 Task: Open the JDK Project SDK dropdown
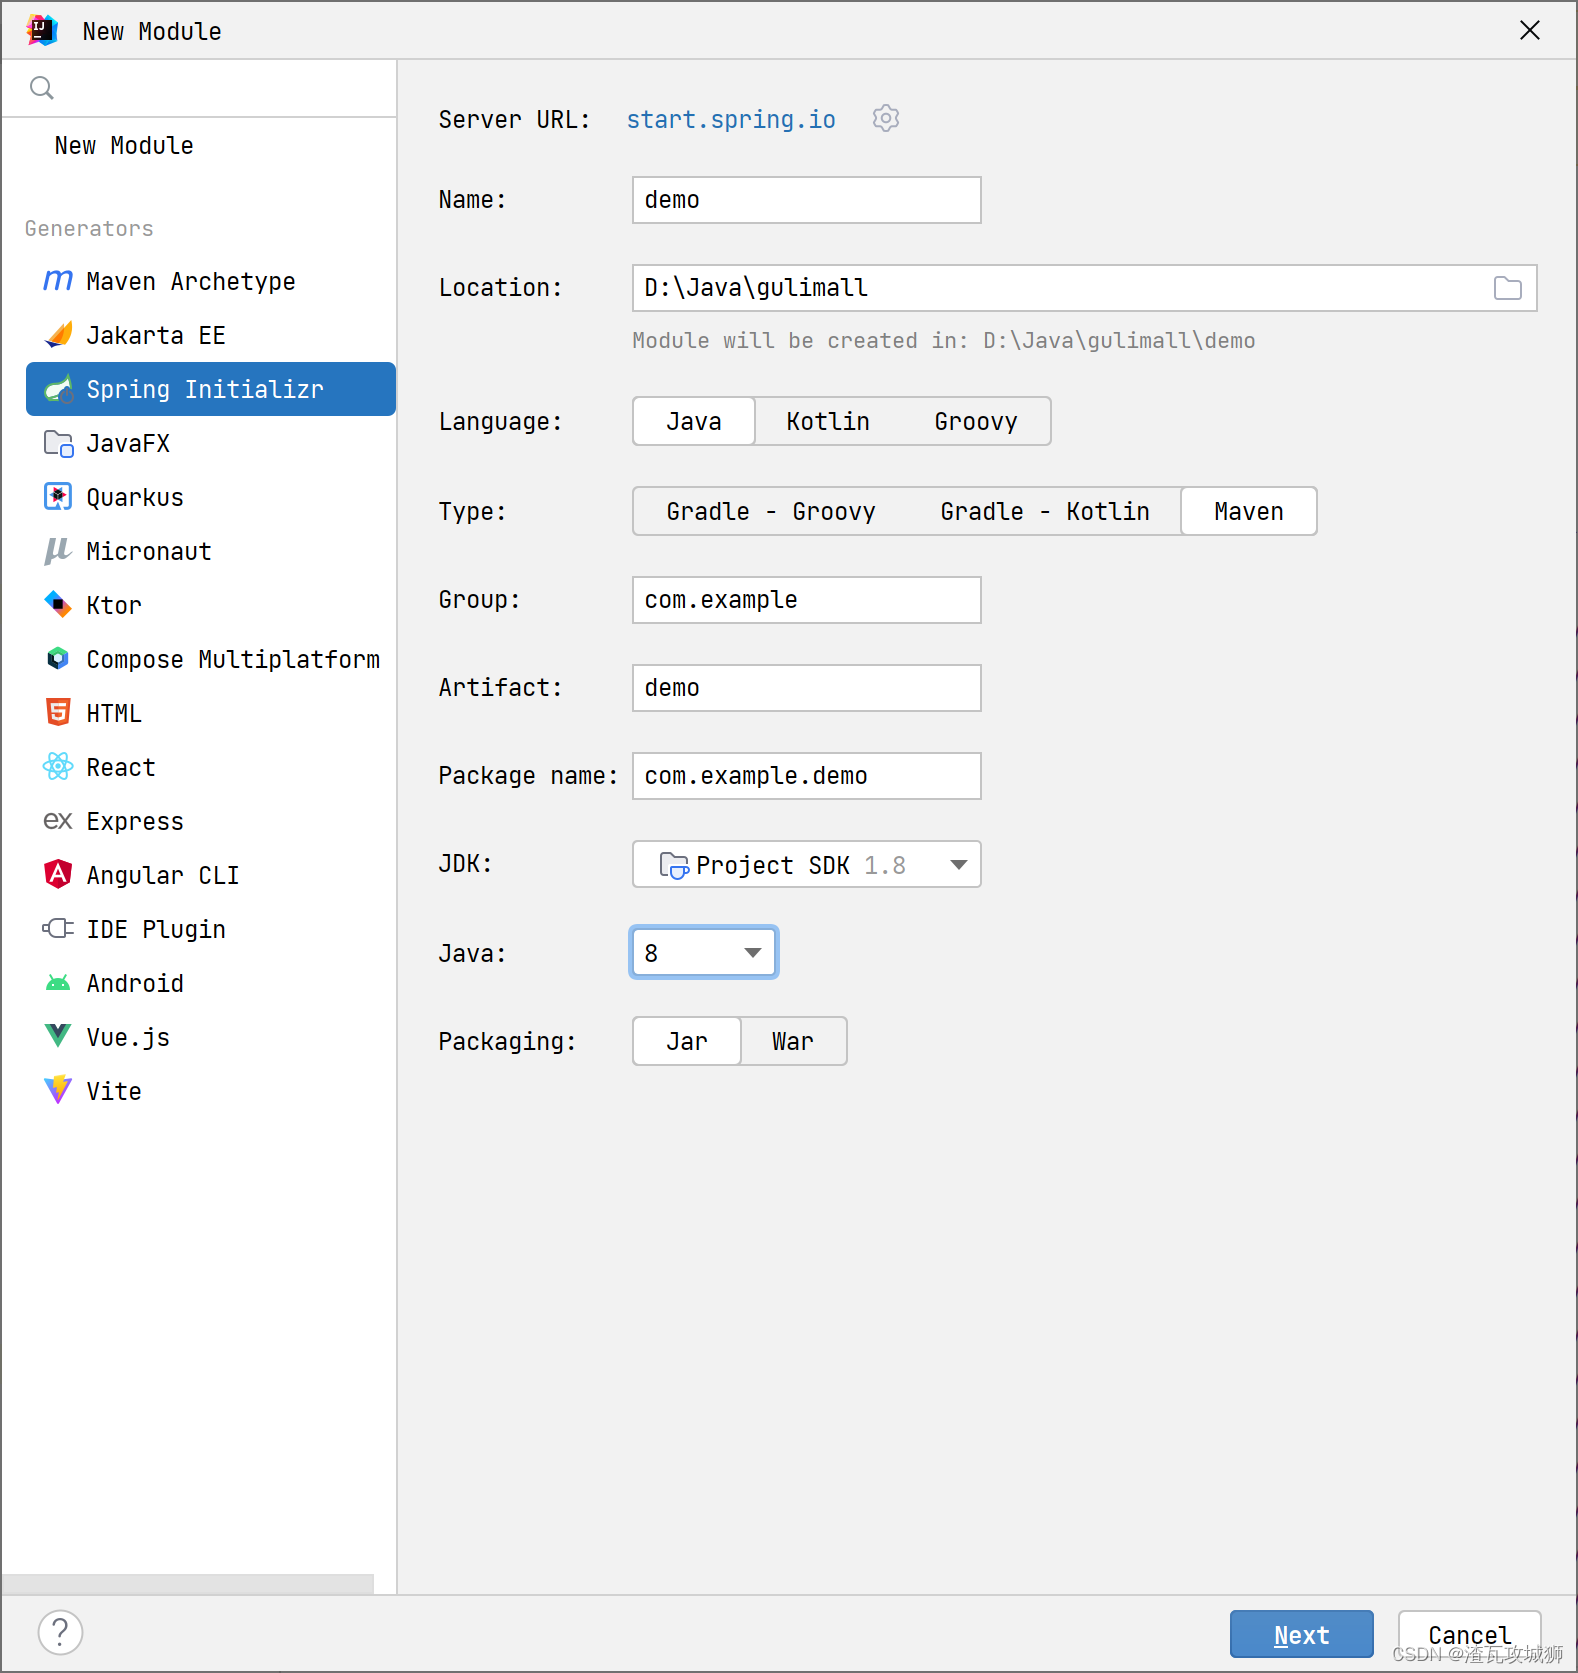point(807,864)
